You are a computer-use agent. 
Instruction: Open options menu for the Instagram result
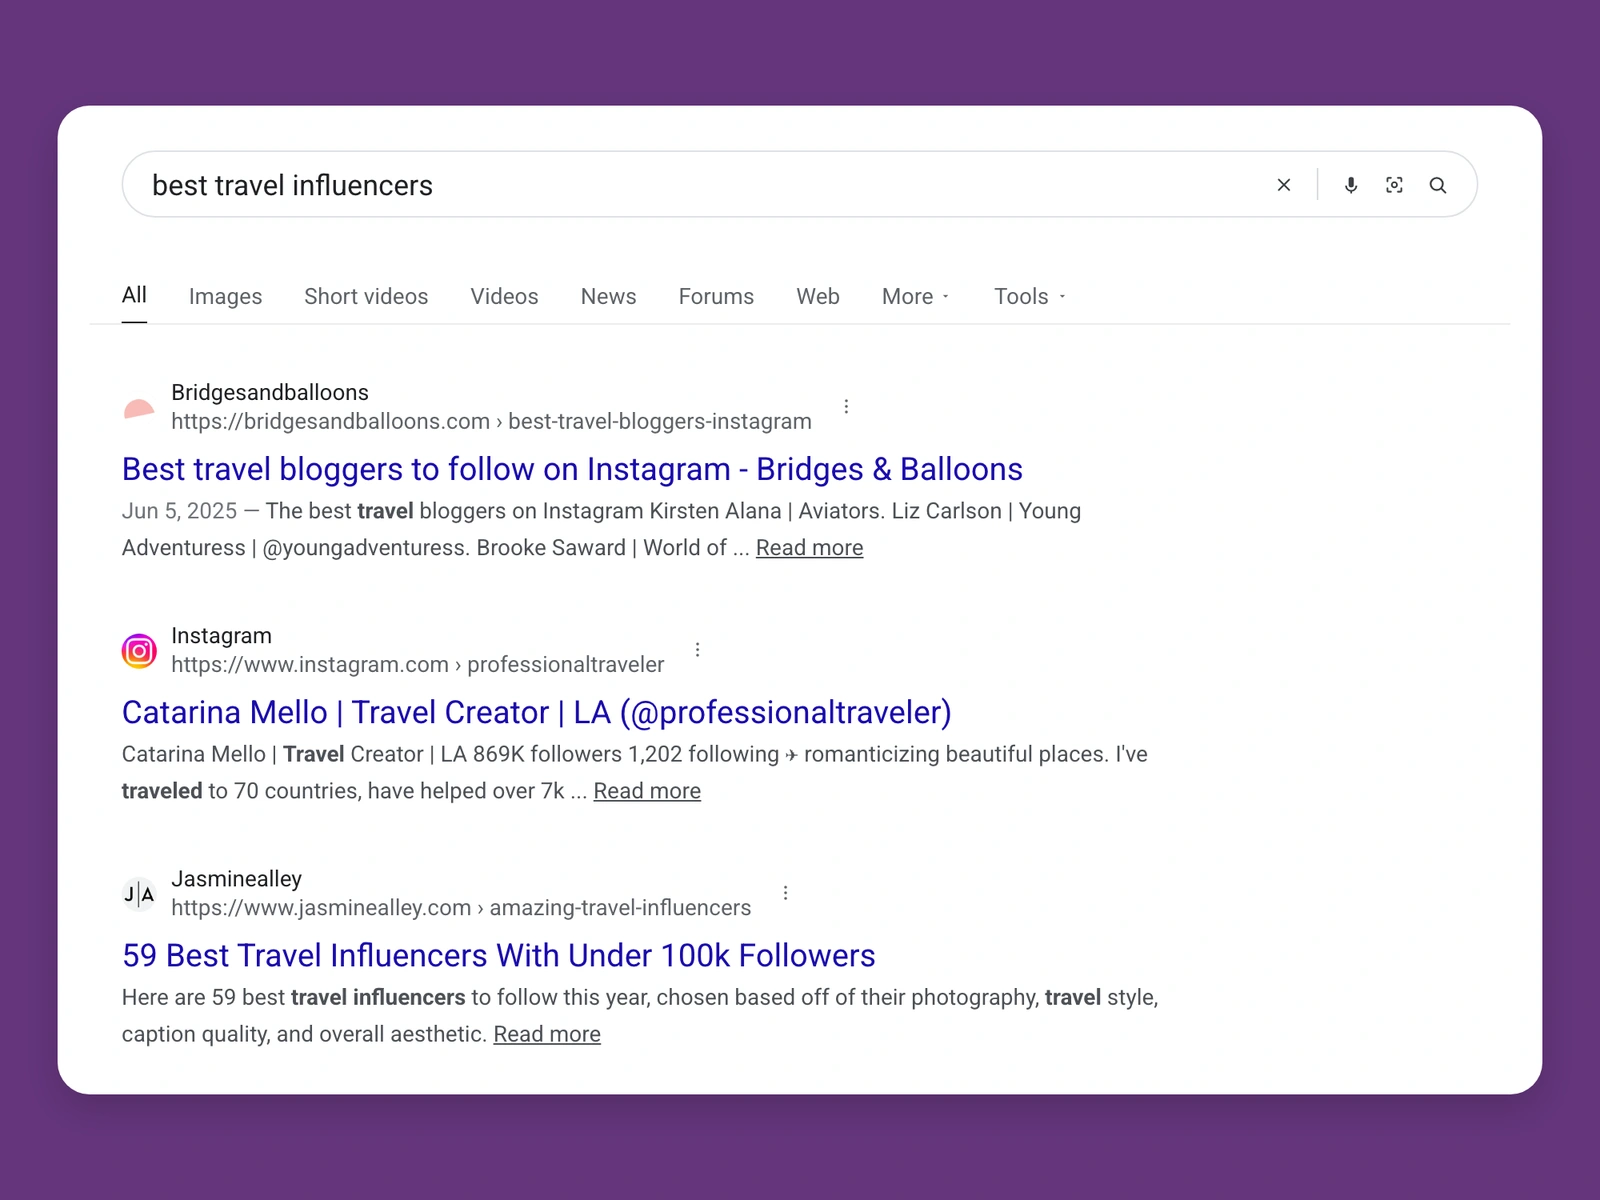[698, 649]
